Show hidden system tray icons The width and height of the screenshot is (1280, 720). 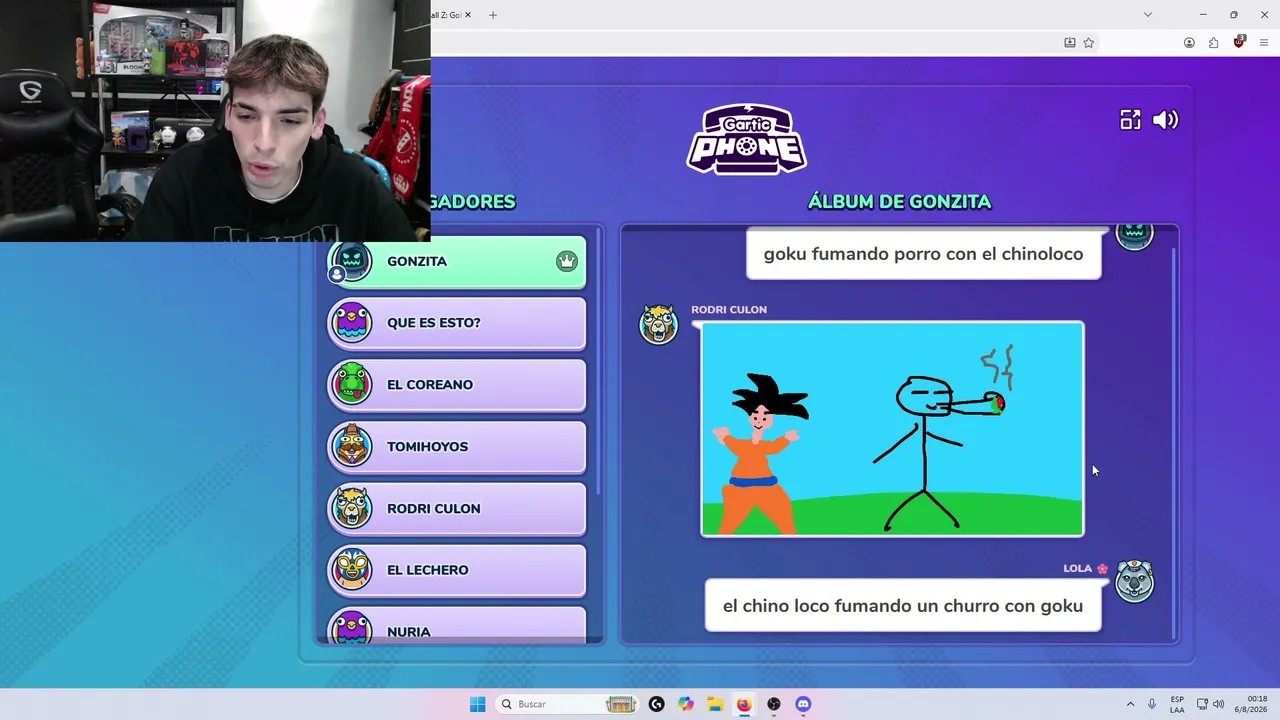[x=1130, y=704]
